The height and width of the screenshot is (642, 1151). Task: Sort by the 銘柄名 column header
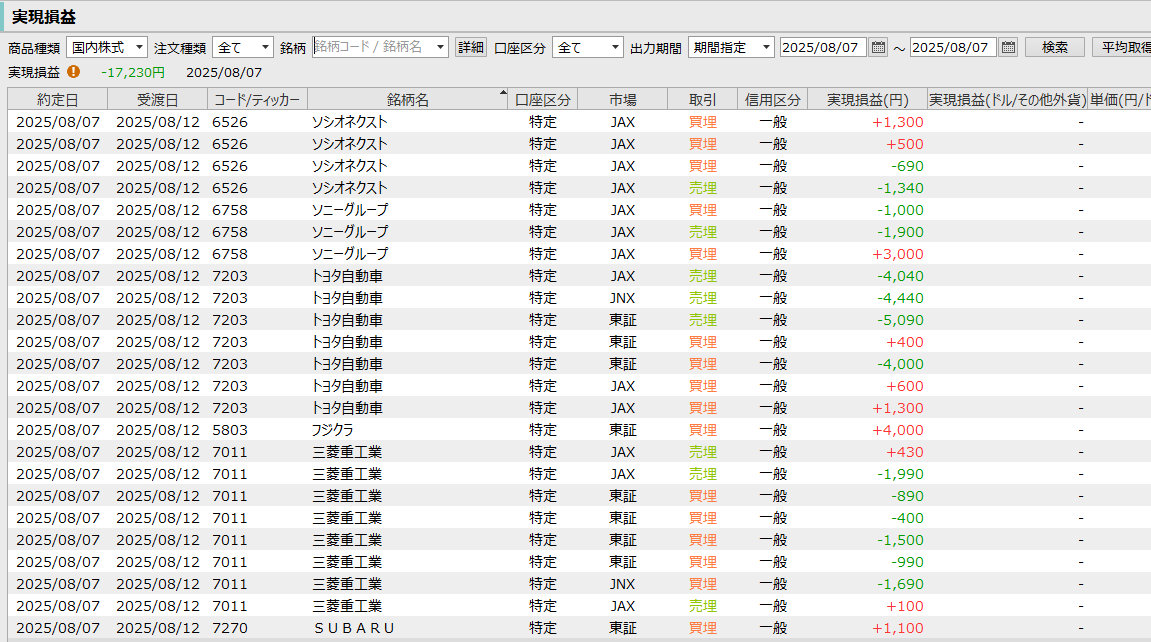pyautogui.click(x=407, y=100)
